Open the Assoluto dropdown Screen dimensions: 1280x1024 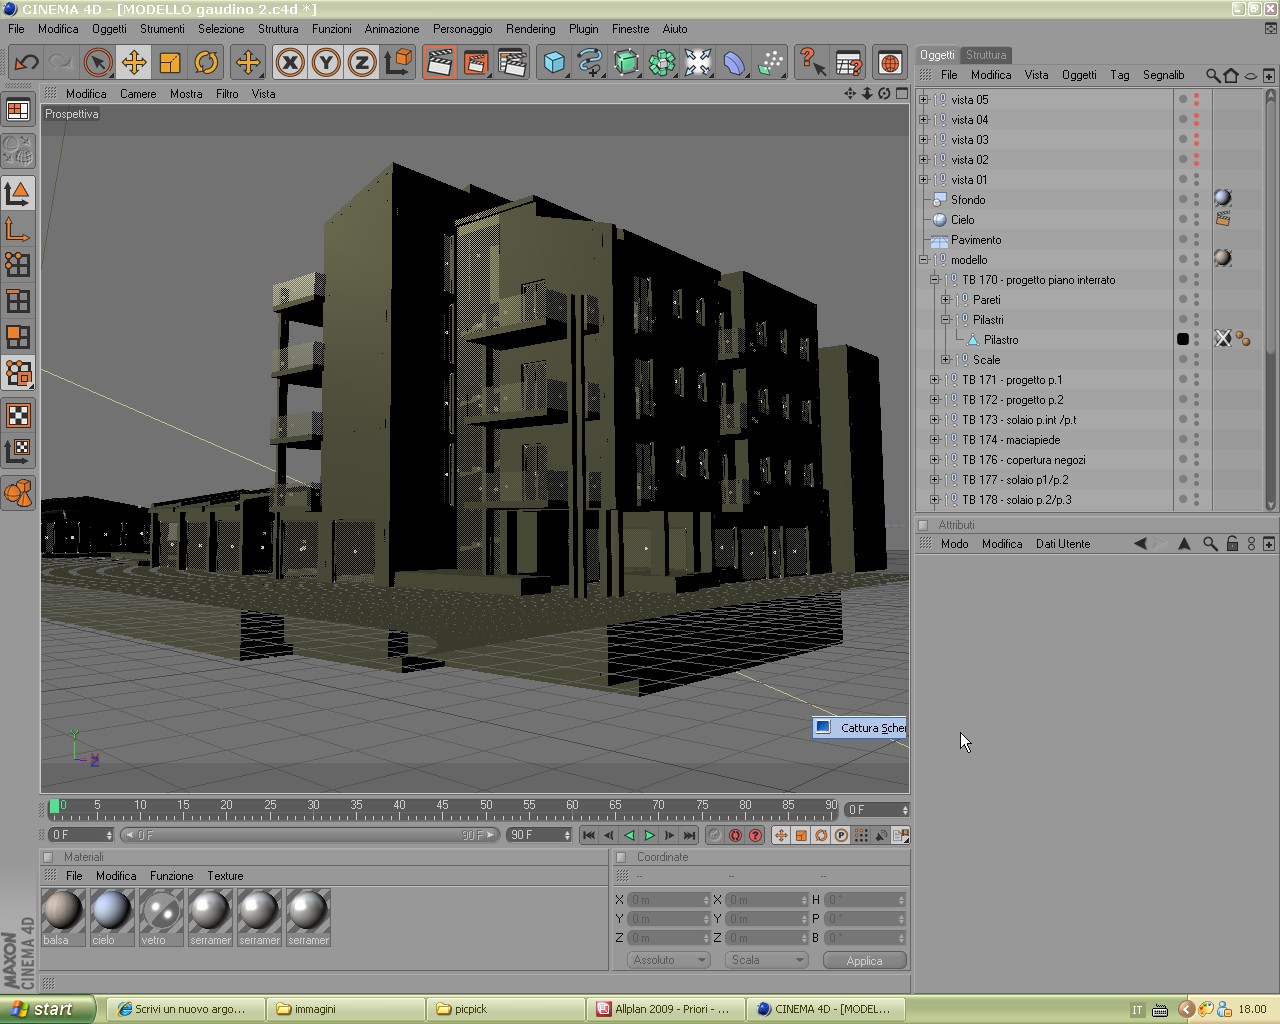[x=668, y=960]
